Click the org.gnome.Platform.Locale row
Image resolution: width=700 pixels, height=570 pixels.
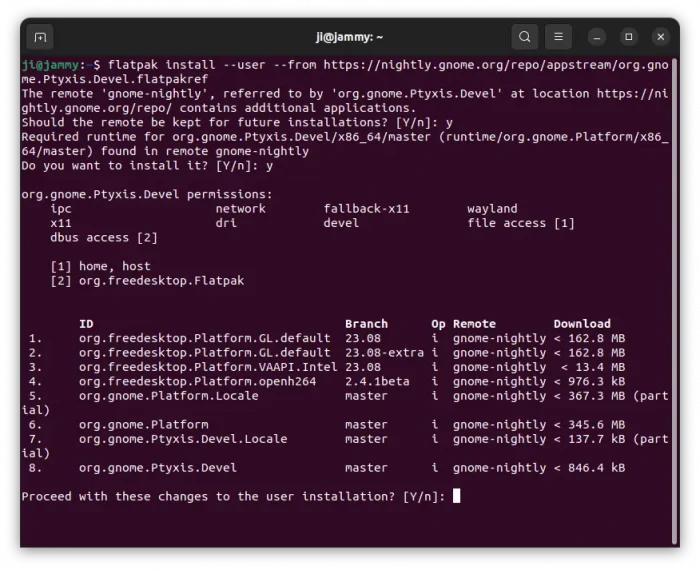pyautogui.click(x=168, y=396)
